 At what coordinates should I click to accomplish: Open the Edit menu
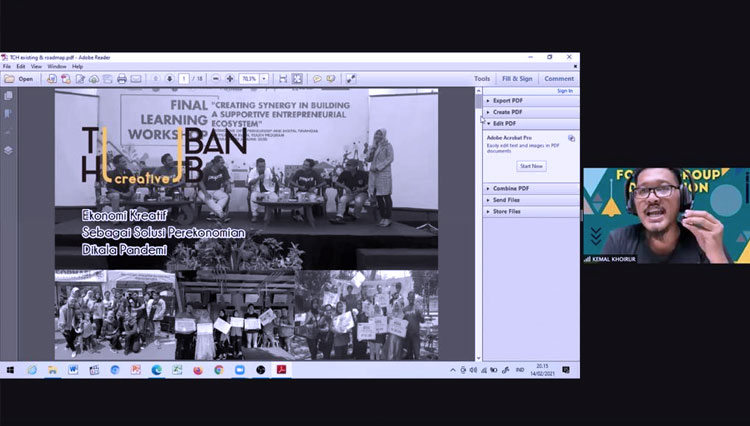coord(21,66)
